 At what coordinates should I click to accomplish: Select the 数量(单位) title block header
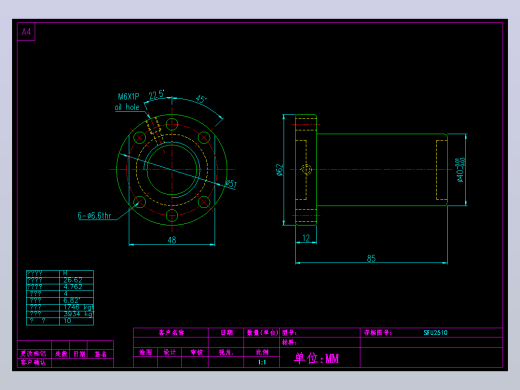click(262, 332)
